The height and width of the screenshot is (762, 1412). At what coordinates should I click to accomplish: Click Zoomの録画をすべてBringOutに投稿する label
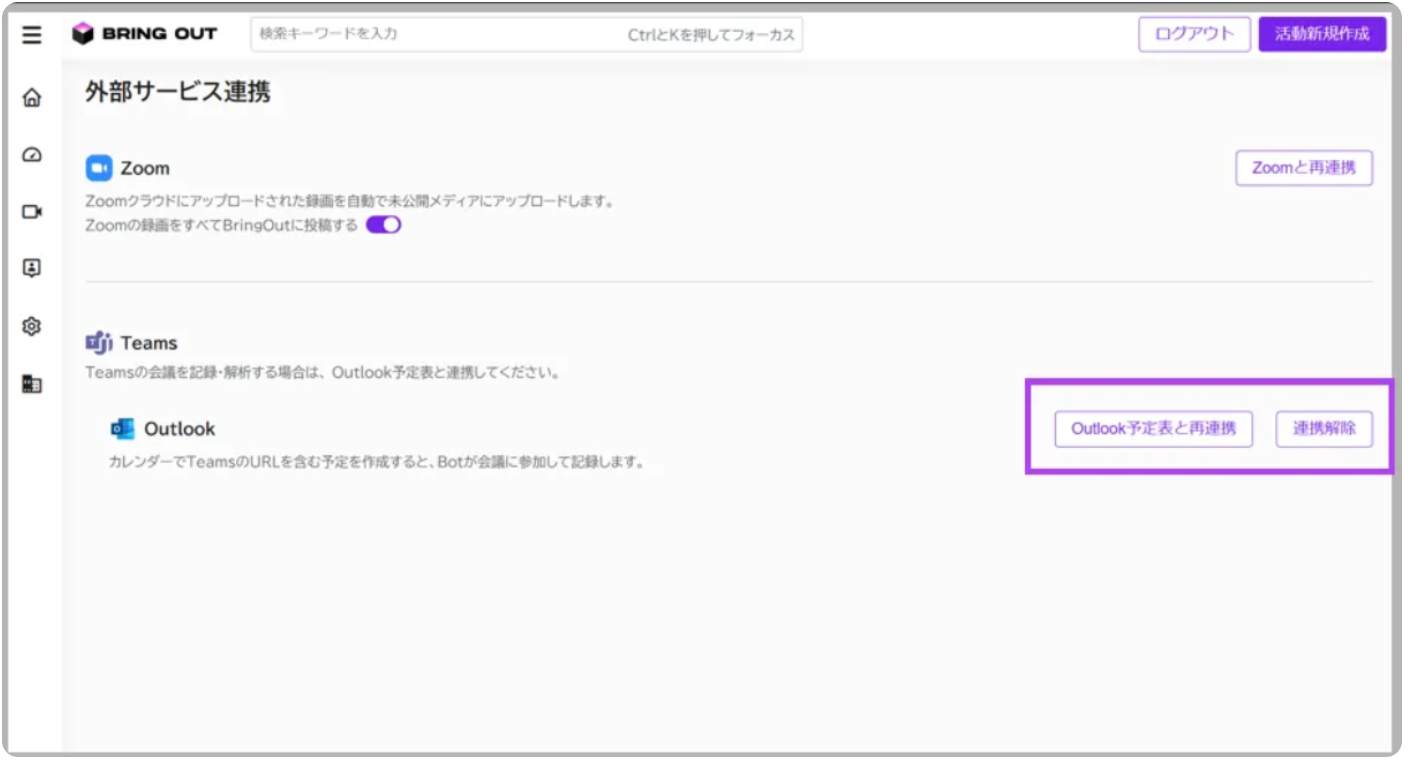click(222, 225)
